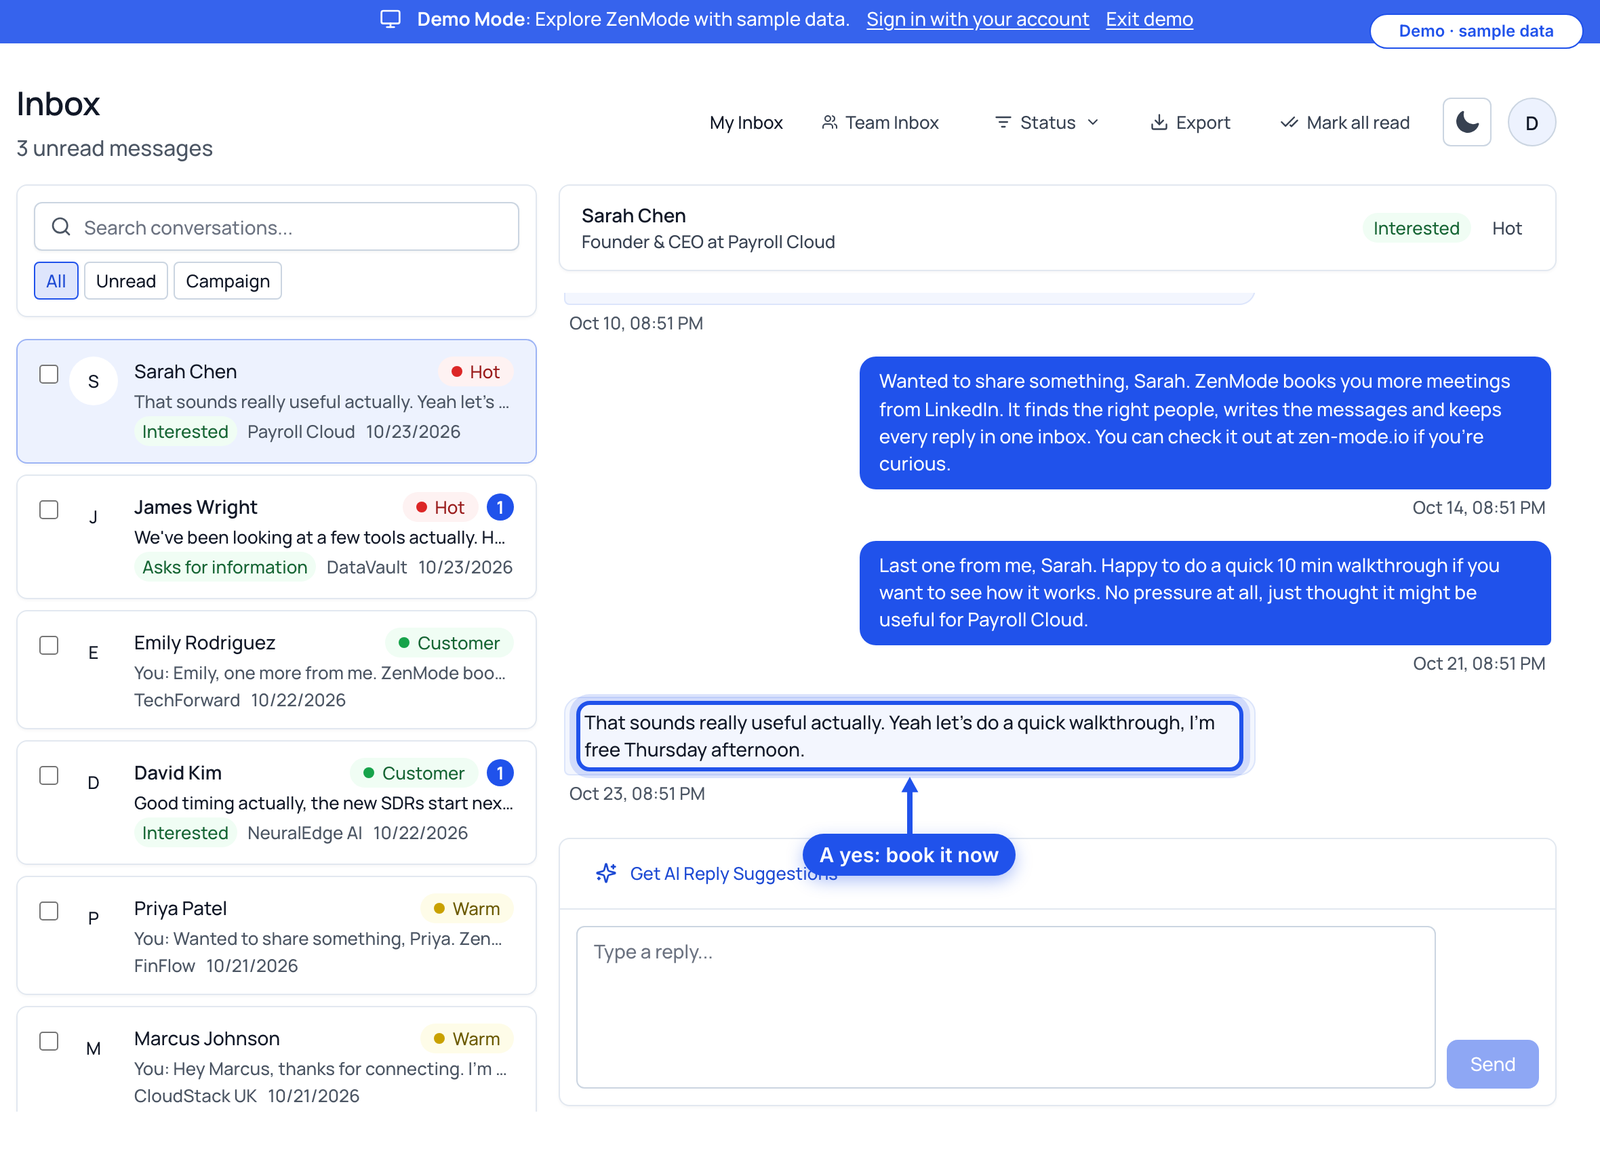Click the Demo sample data pill
Viewport: 1600px width, 1174px height.
[x=1476, y=31]
